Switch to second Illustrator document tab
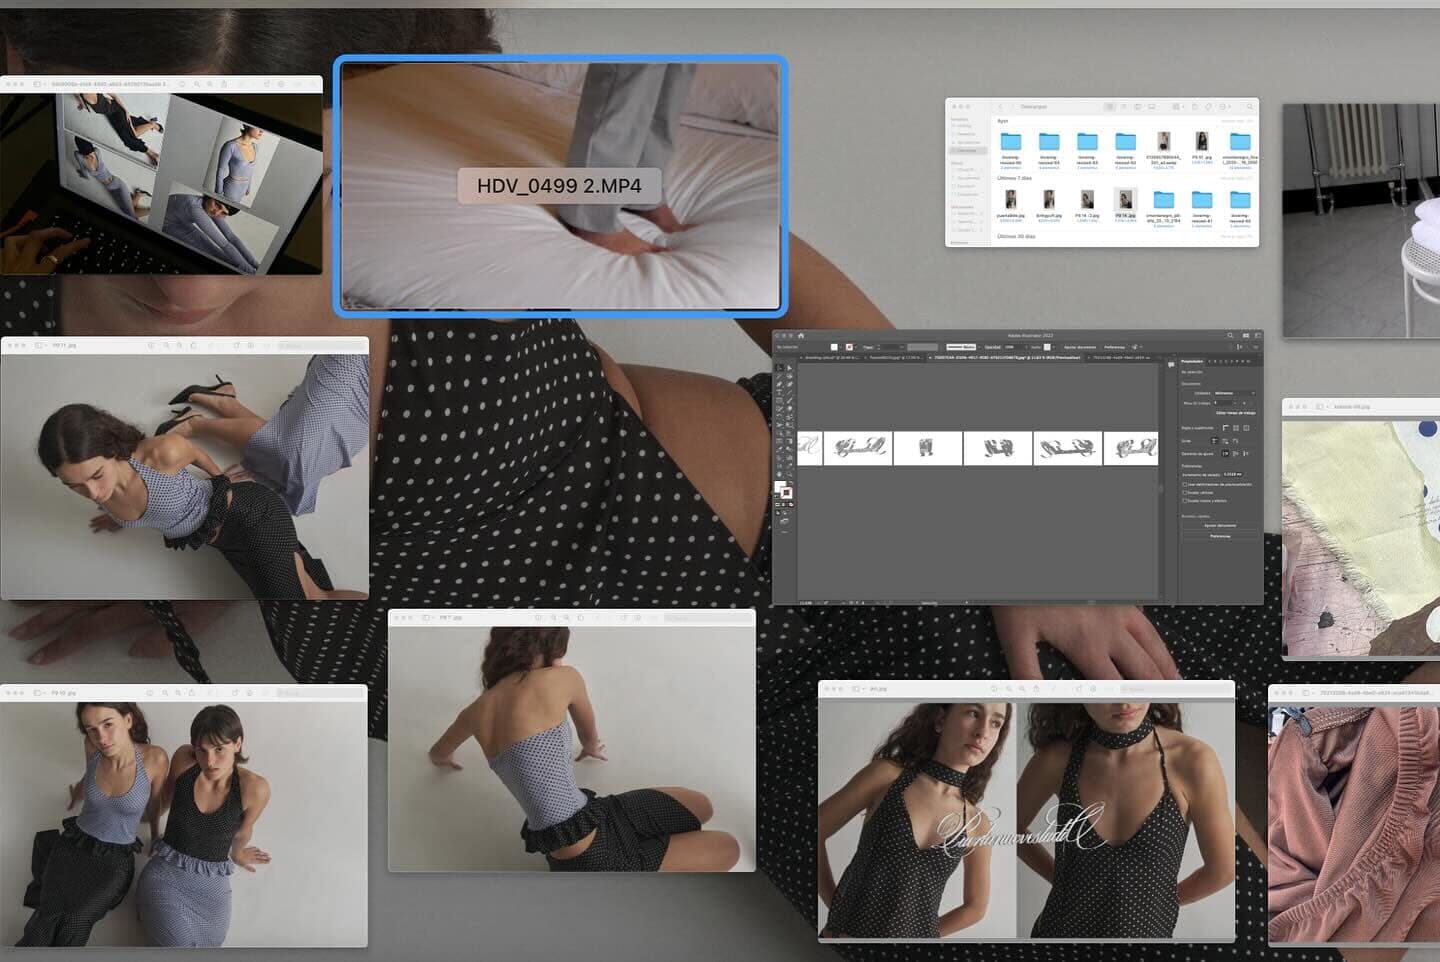 point(895,358)
